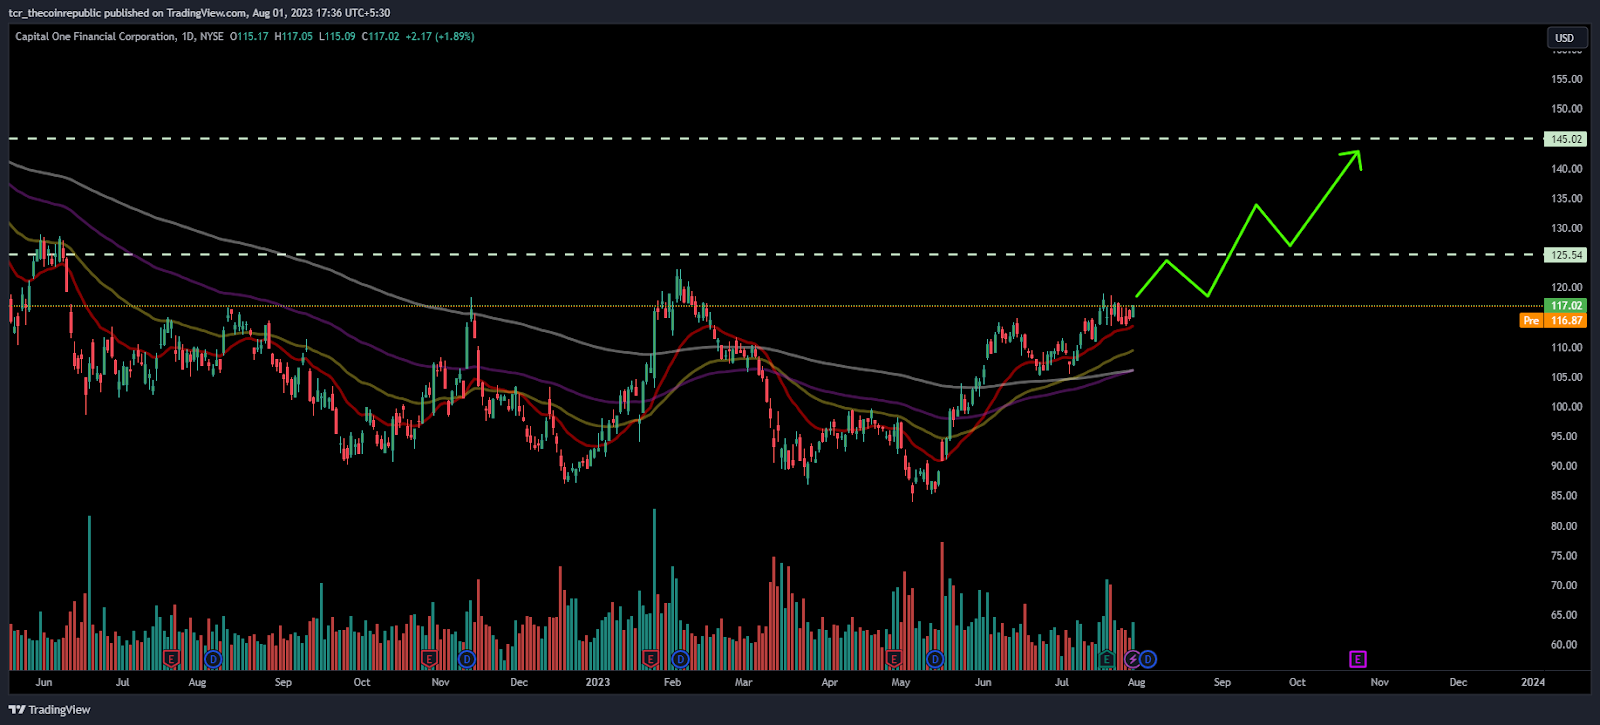Viewport: 1600px width, 725px height.
Task: Click the TradingView logo at the bottom left
Action: click(x=49, y=710)
